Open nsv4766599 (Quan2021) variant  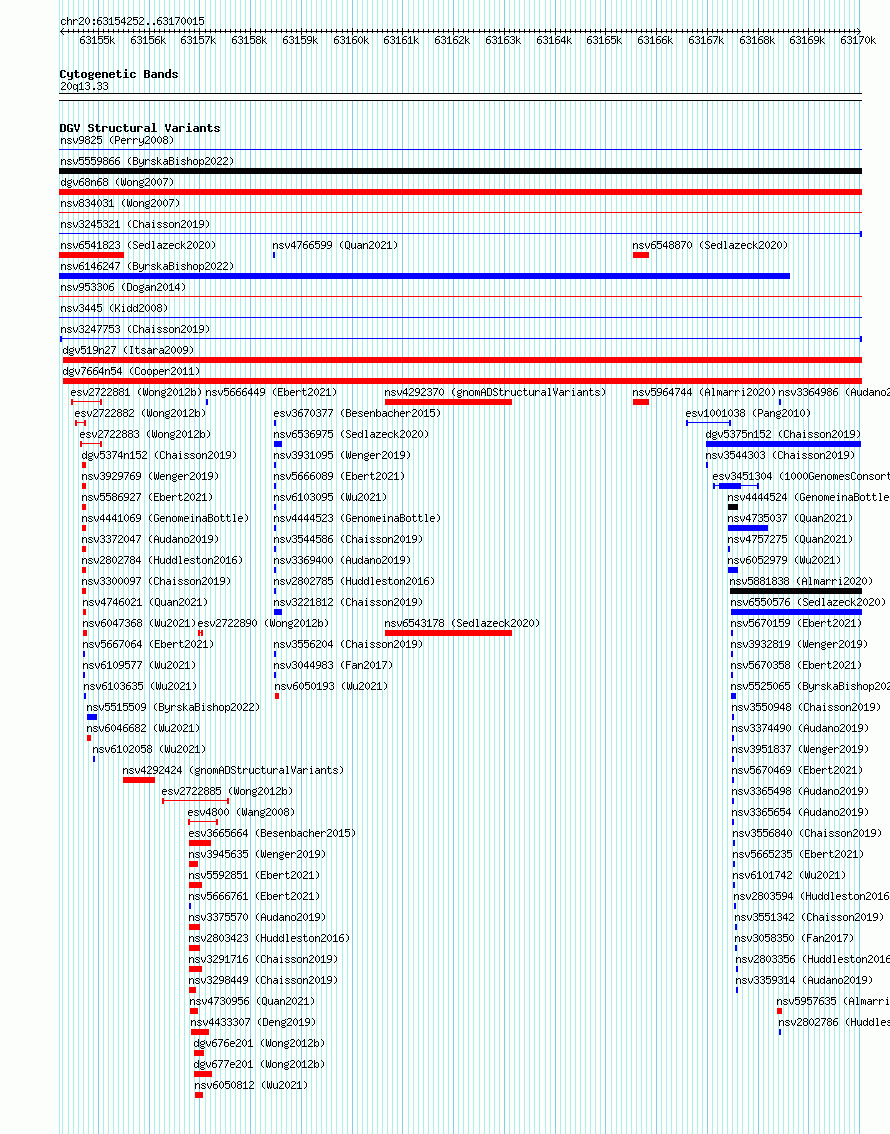click(x=335, y=245)
